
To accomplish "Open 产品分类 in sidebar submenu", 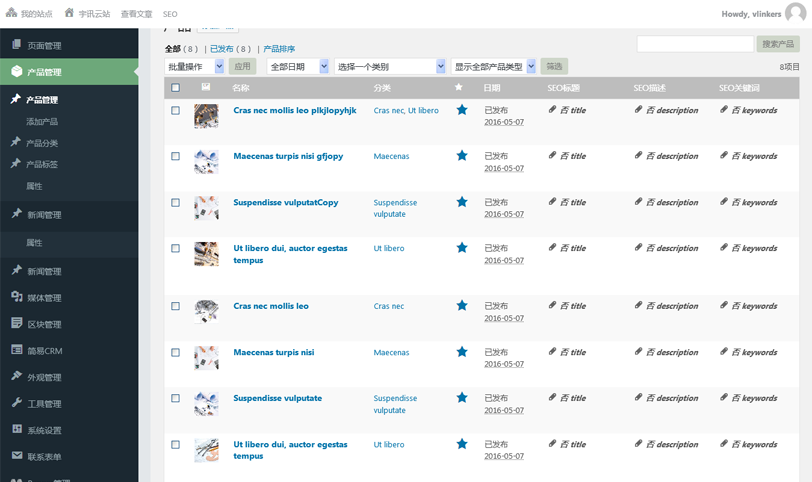I will [x=42, y=143].
